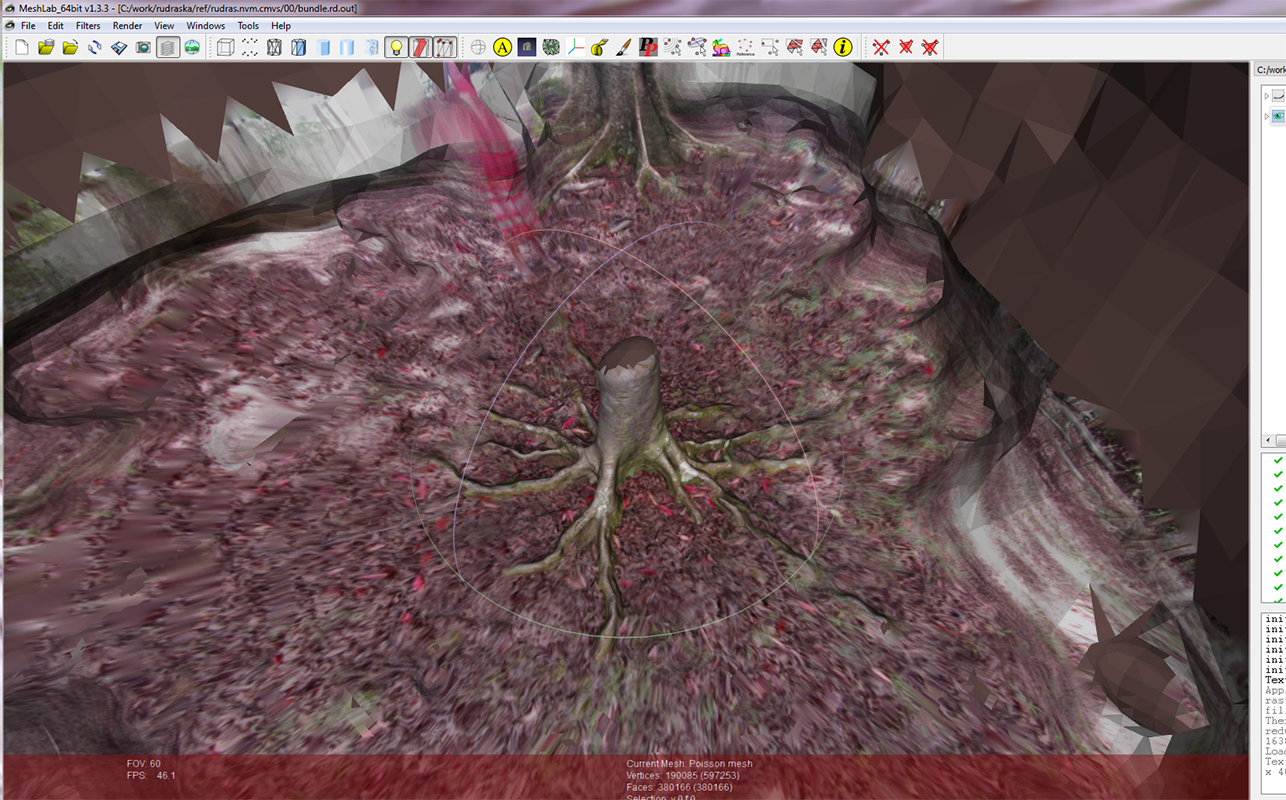This screenshot has height=800, width=1286.
Task: Open the File menu
Action: [x=28, y=25]
